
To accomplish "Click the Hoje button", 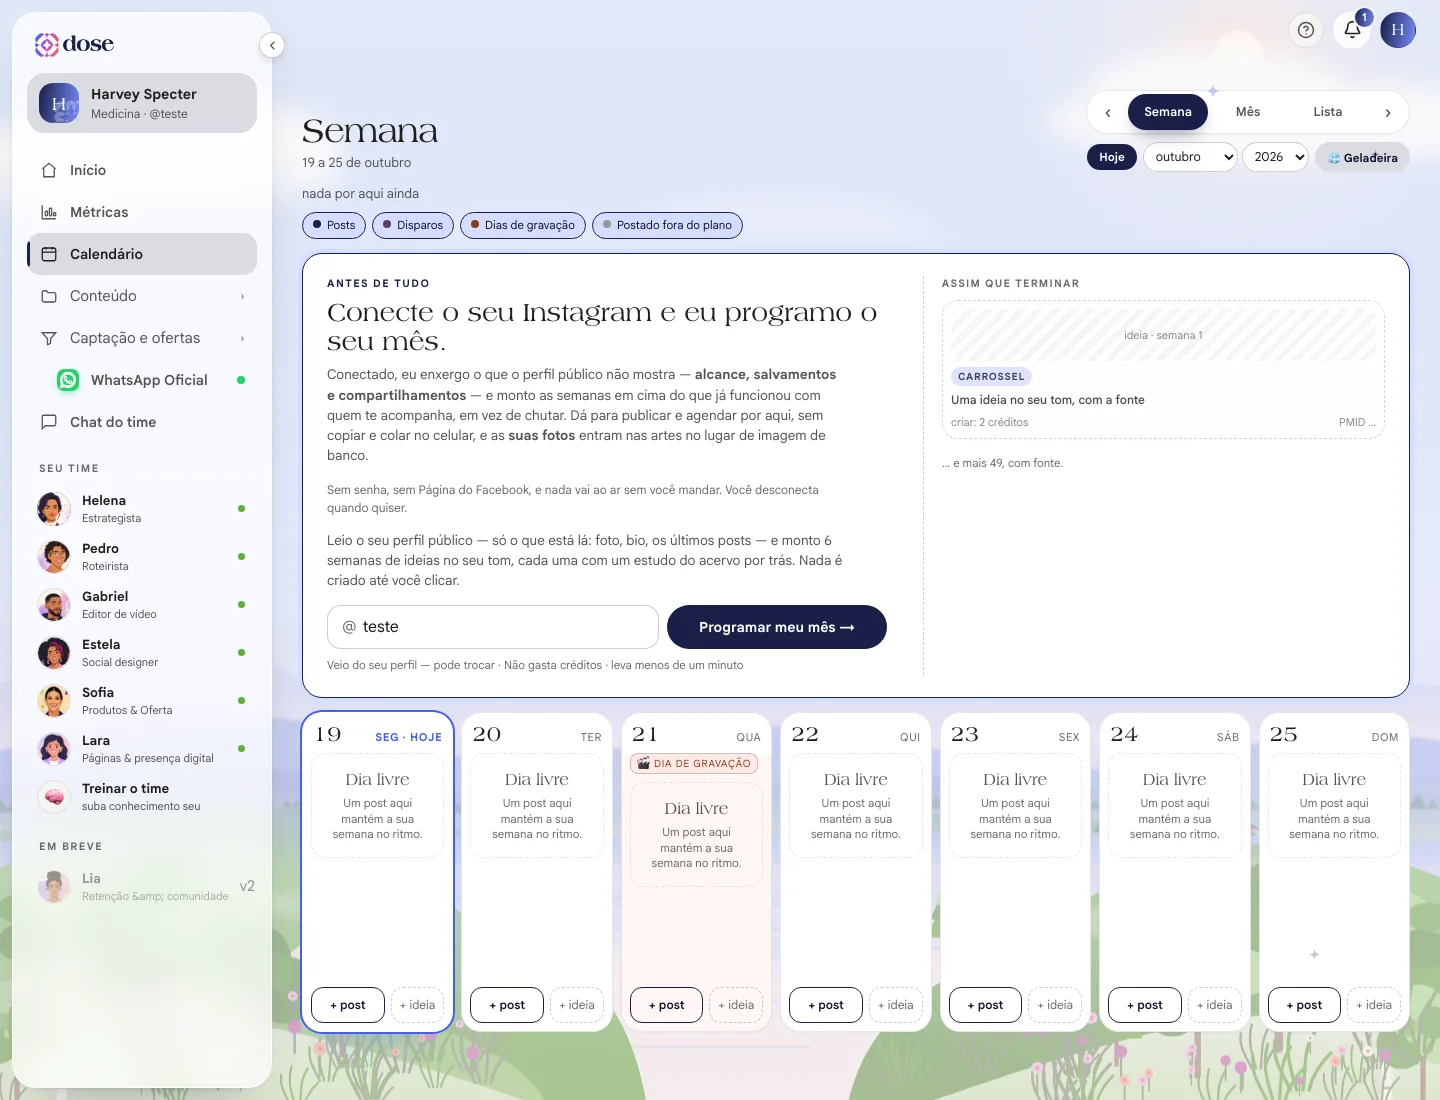I will pyautogui.click(x=1112, y=157).
